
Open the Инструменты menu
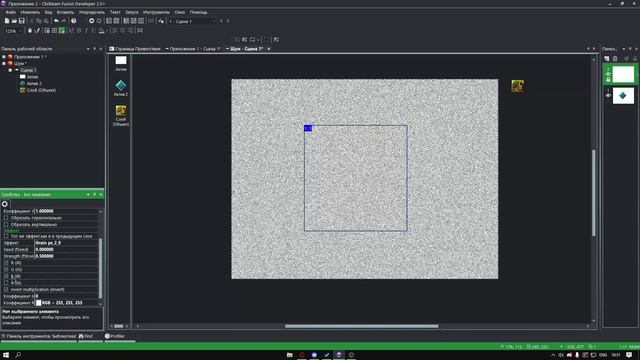click(156, 12)
